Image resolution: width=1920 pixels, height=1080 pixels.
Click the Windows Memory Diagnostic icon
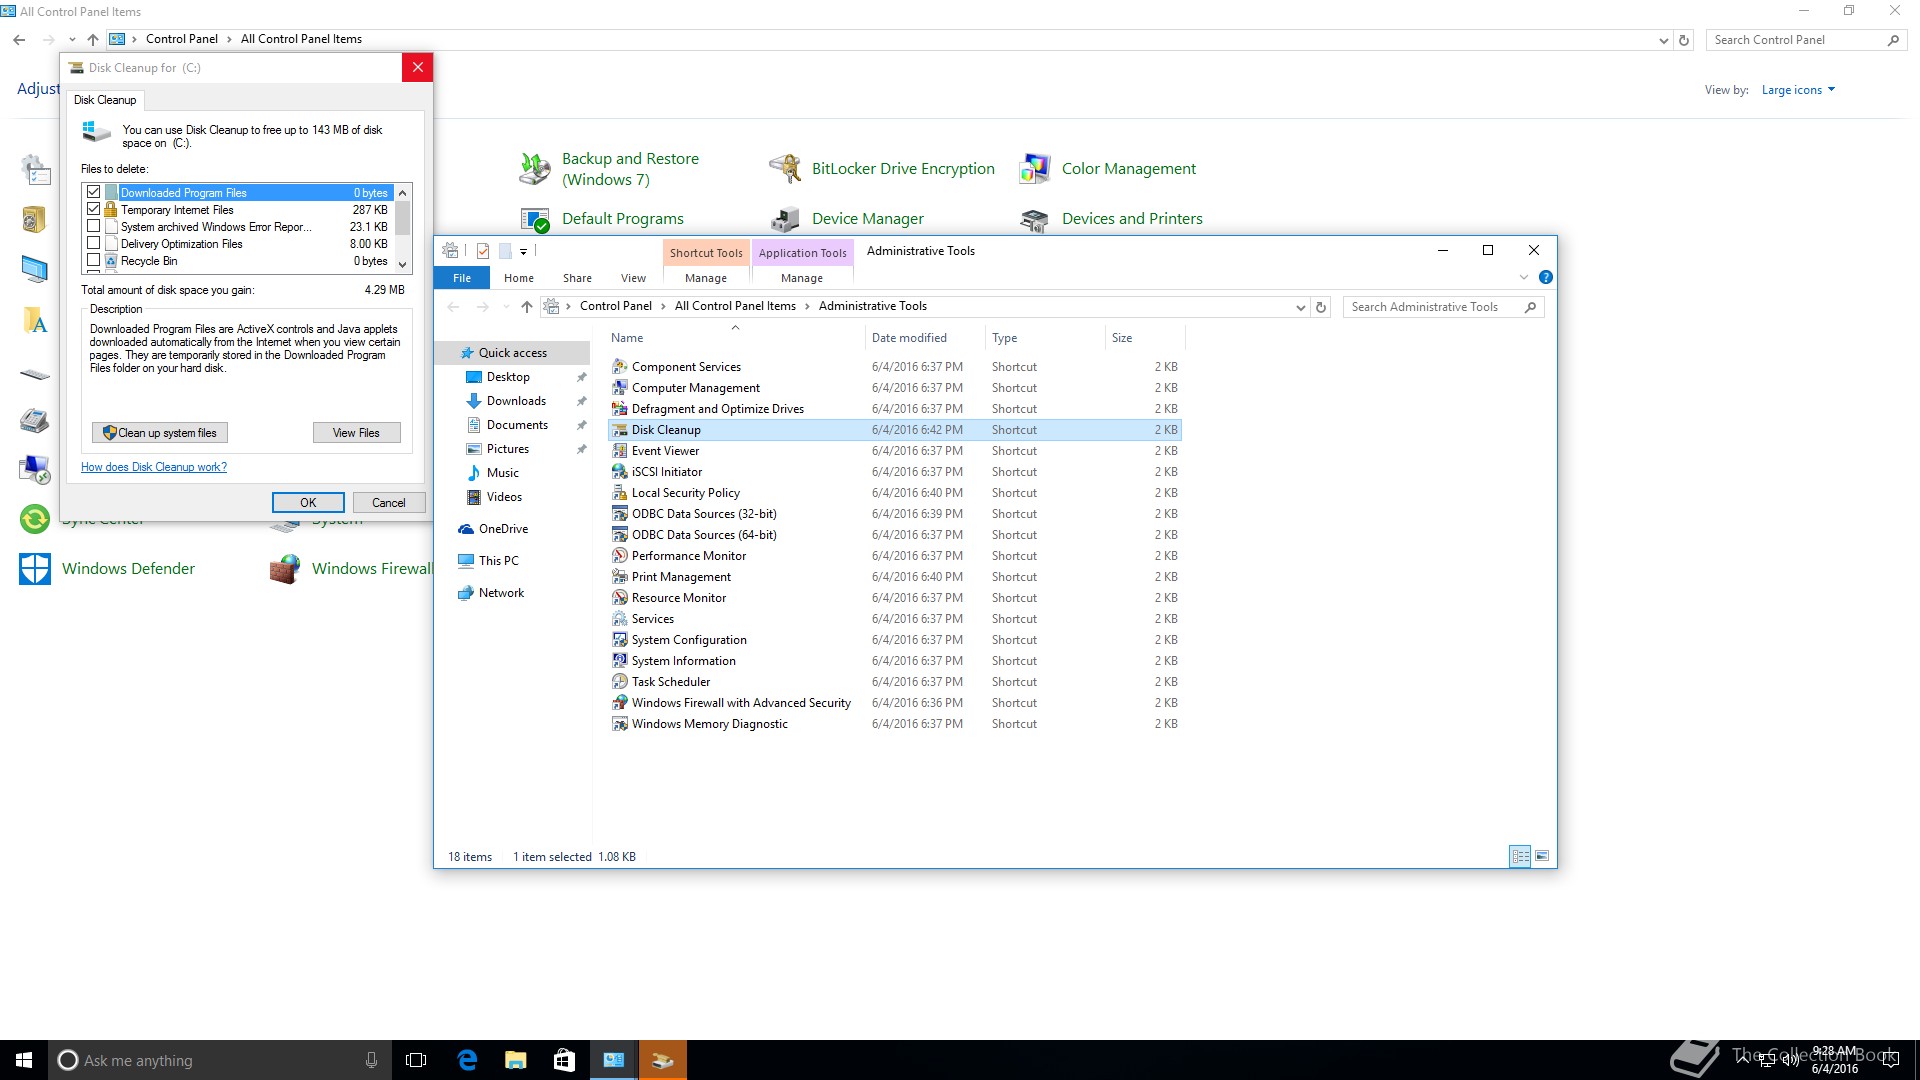point(620,724)
